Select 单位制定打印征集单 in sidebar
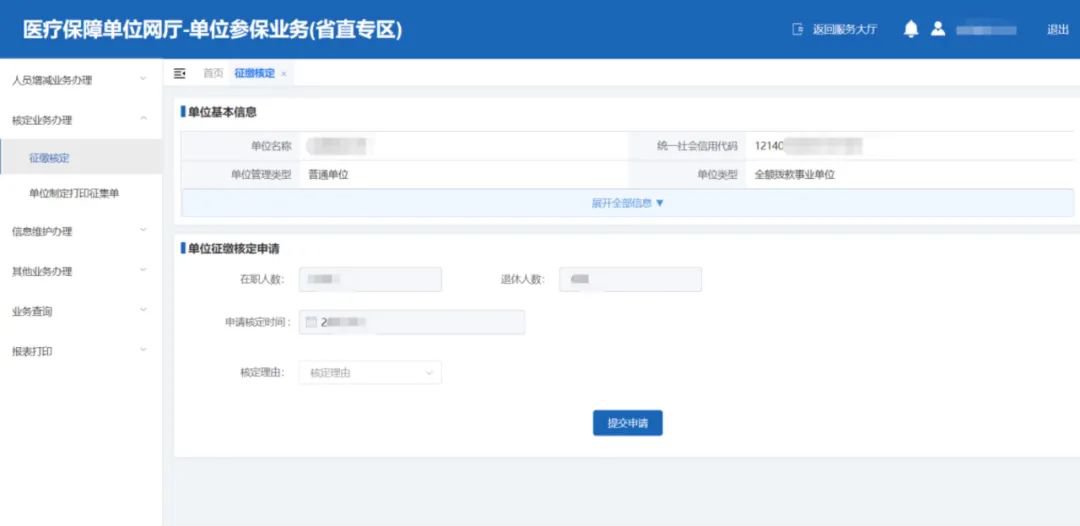The height and width of the screenshot is (526, 1080). point(74,193)
